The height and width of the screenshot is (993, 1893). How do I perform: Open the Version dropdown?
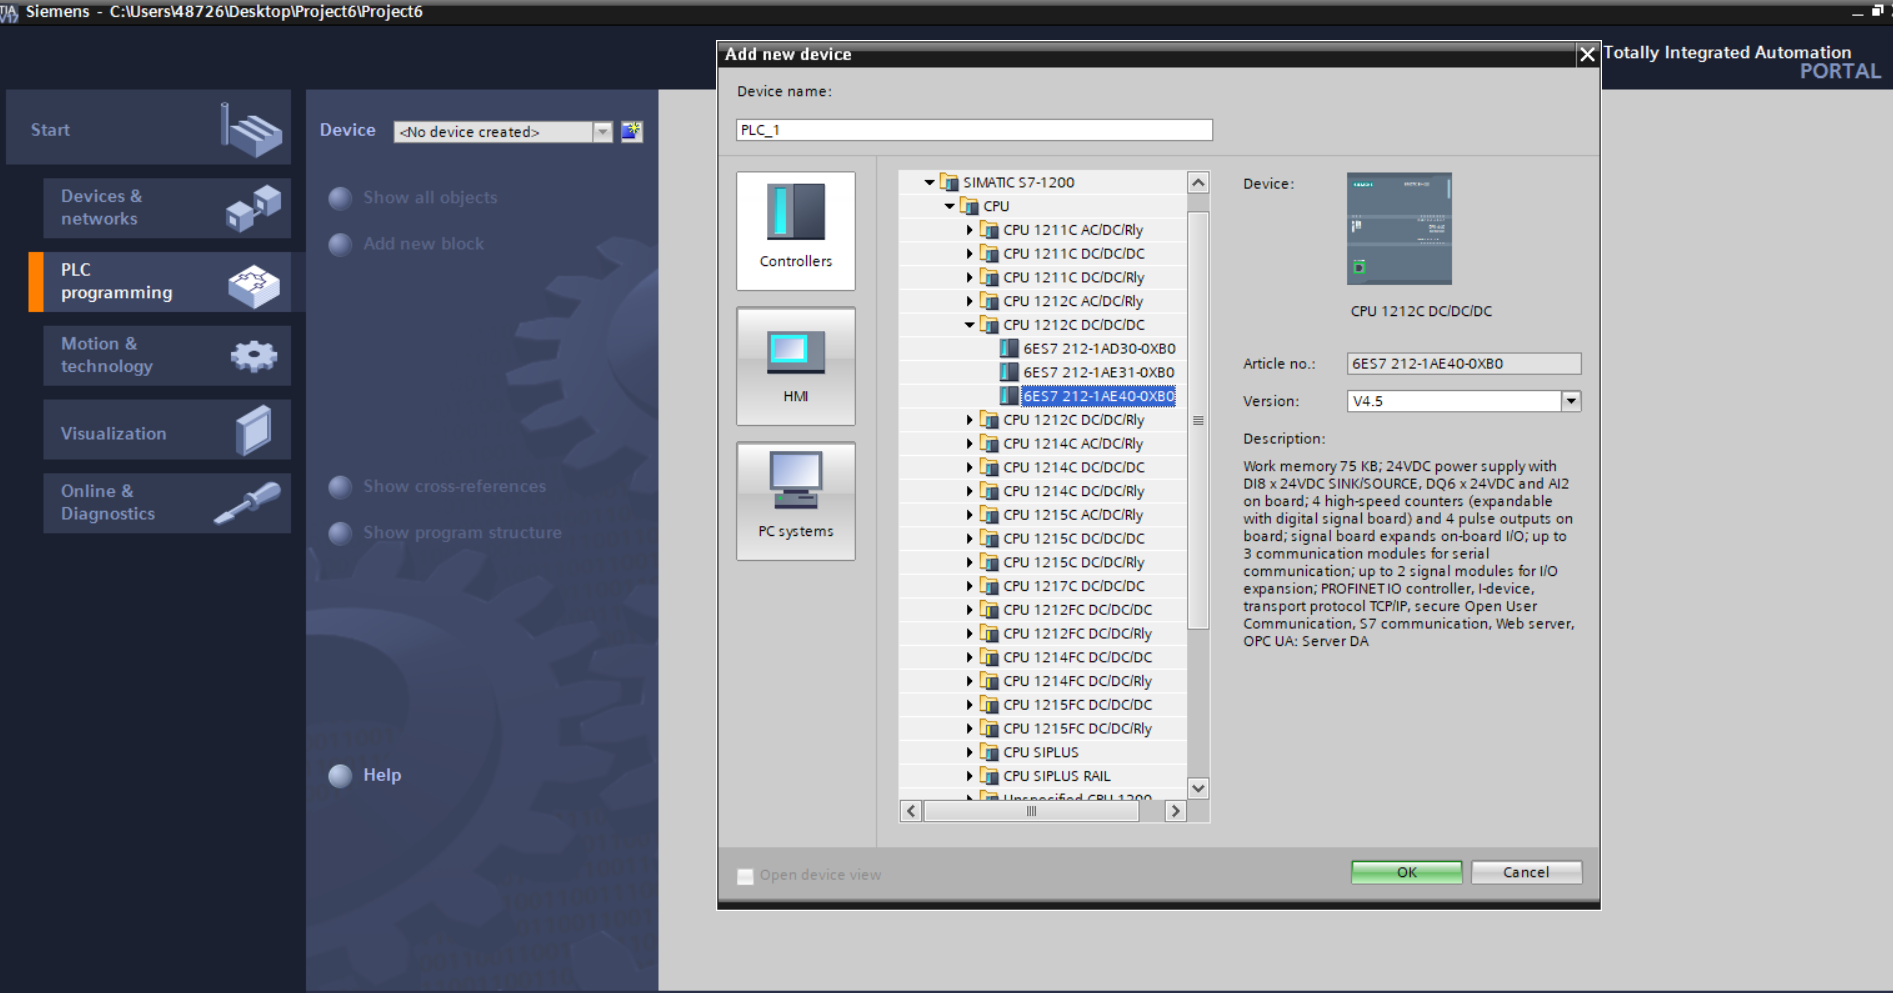pyautogui.click(x=1571, y=401)
